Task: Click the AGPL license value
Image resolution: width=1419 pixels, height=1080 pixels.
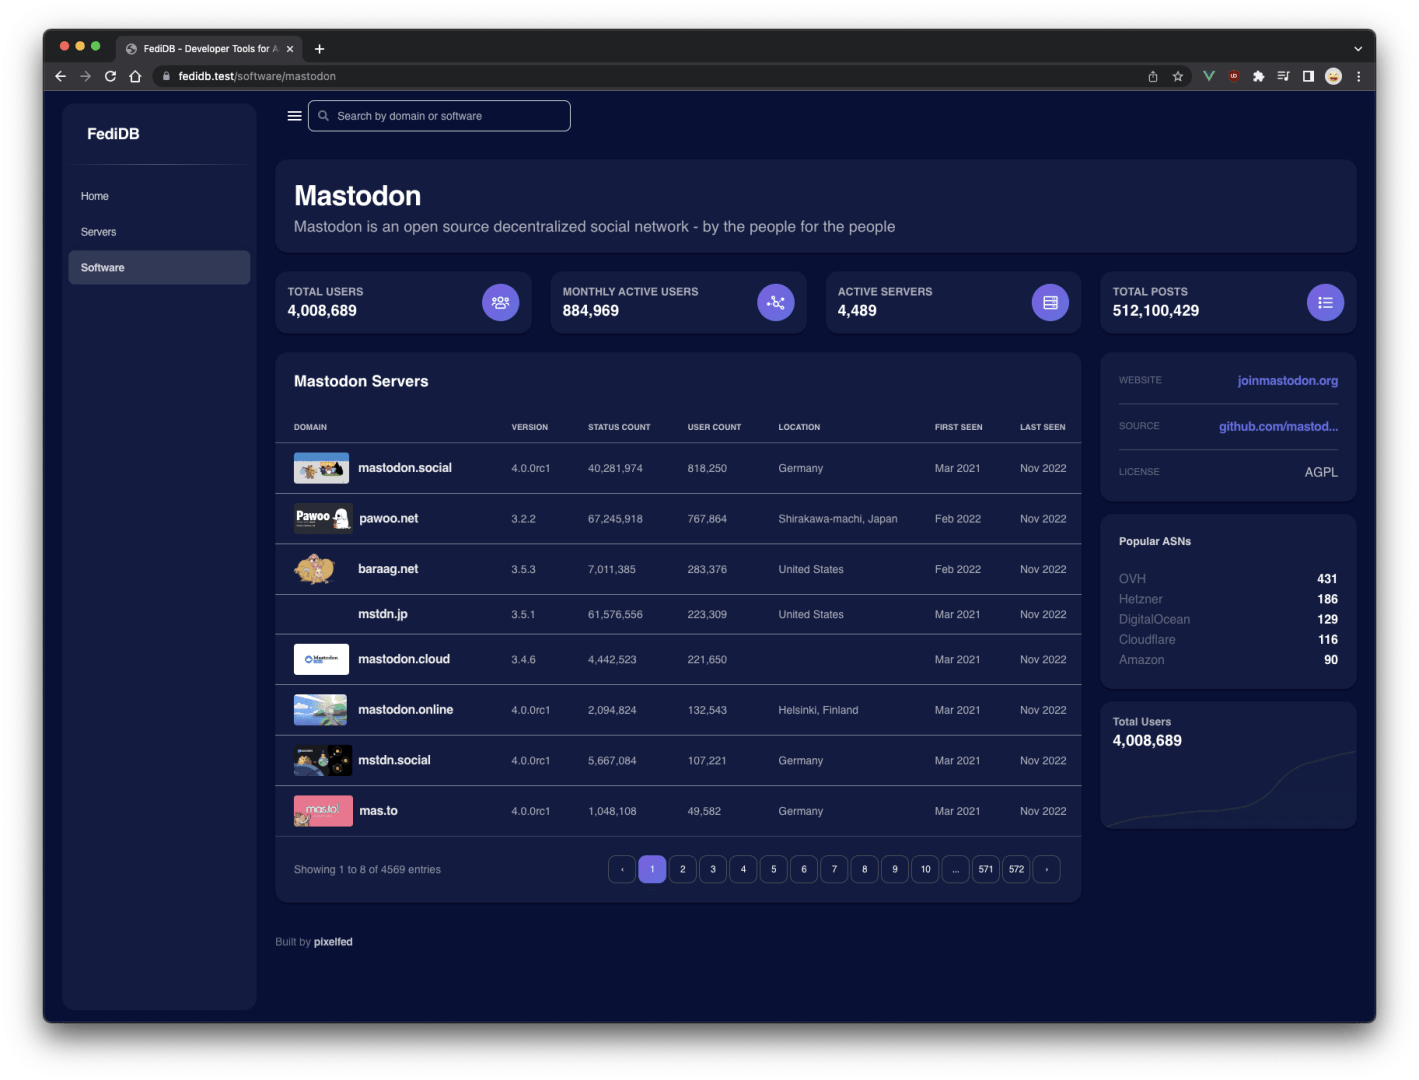Action: (1321, 472)
